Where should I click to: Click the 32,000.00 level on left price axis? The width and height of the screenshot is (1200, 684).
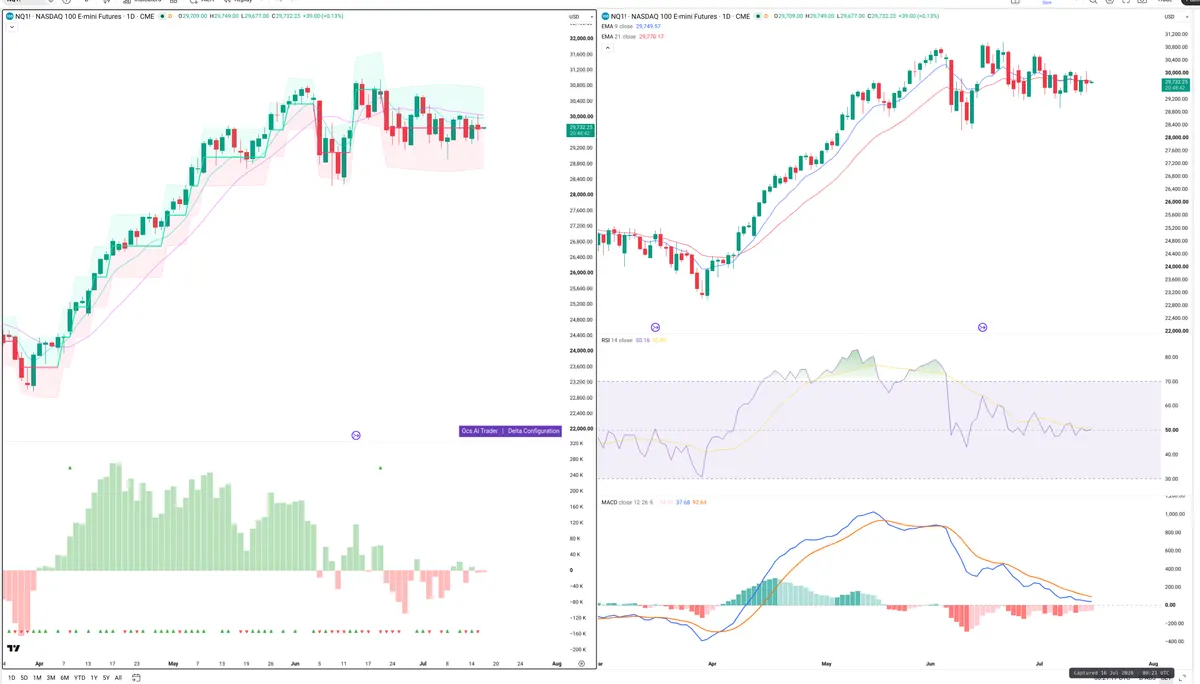coord(580,38)
